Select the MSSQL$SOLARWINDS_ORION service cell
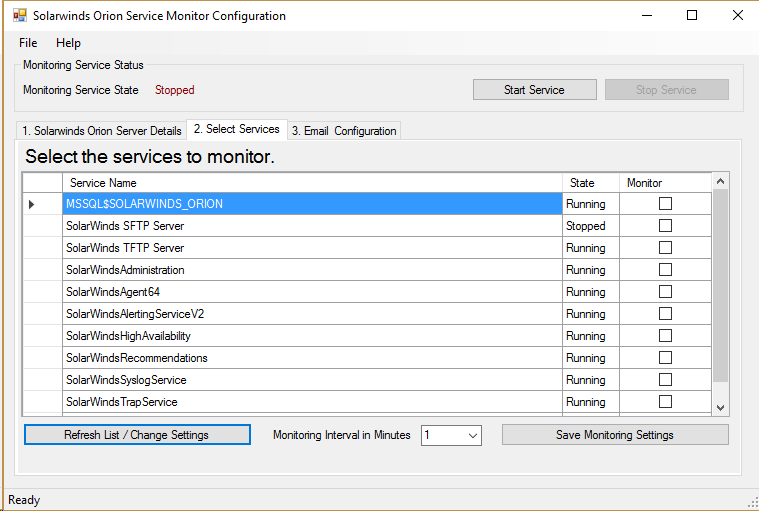This screenshot has height=511, width=759. point(312,204)
